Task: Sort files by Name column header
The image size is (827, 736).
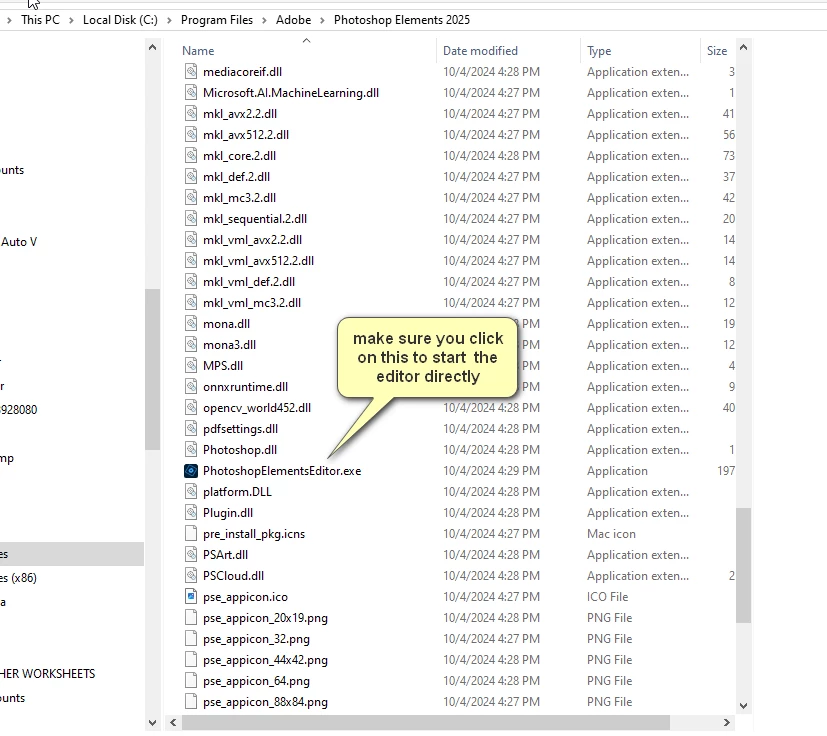Action: click(x=198, y=51)
